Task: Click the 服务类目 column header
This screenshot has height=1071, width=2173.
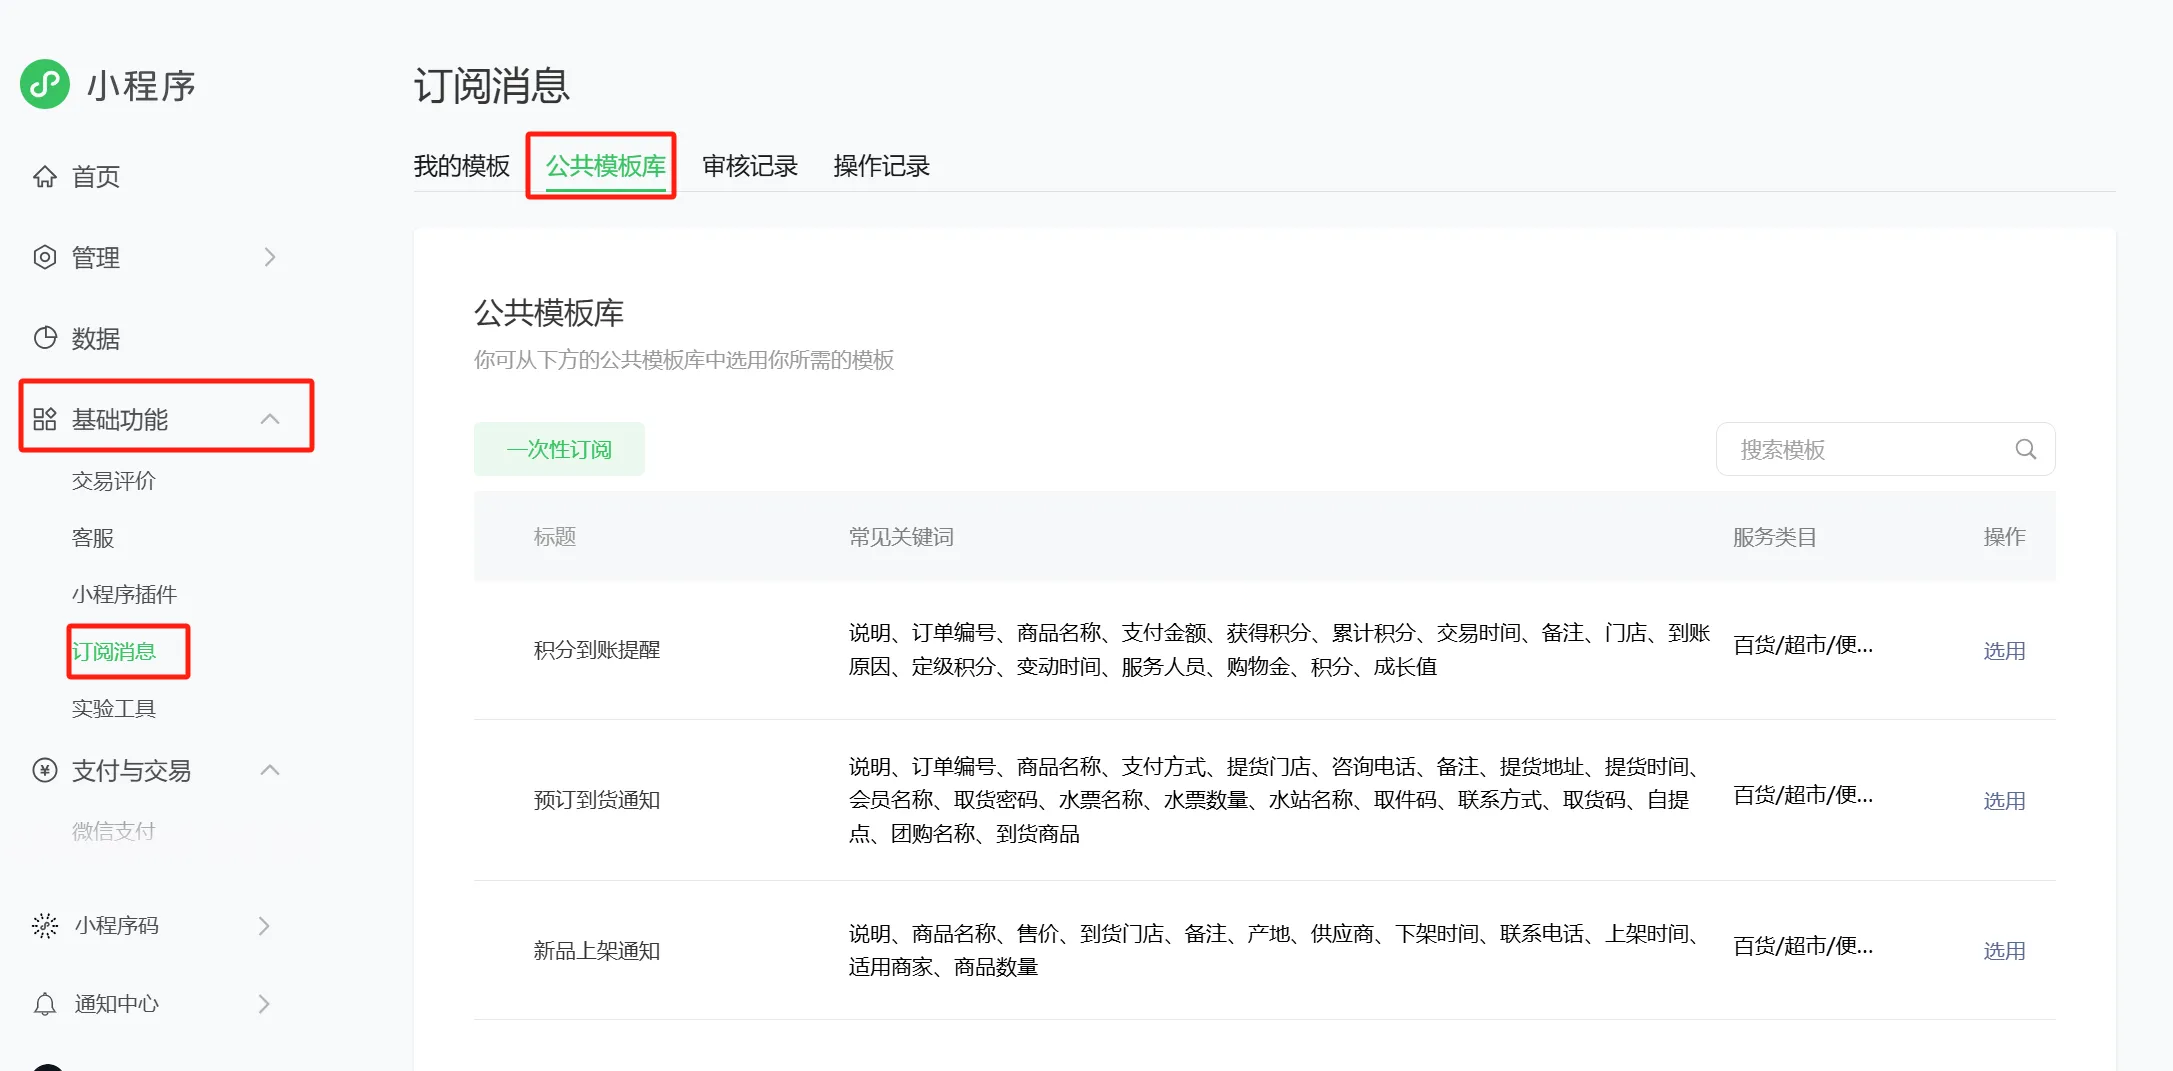Action: tap(1775, 537)
